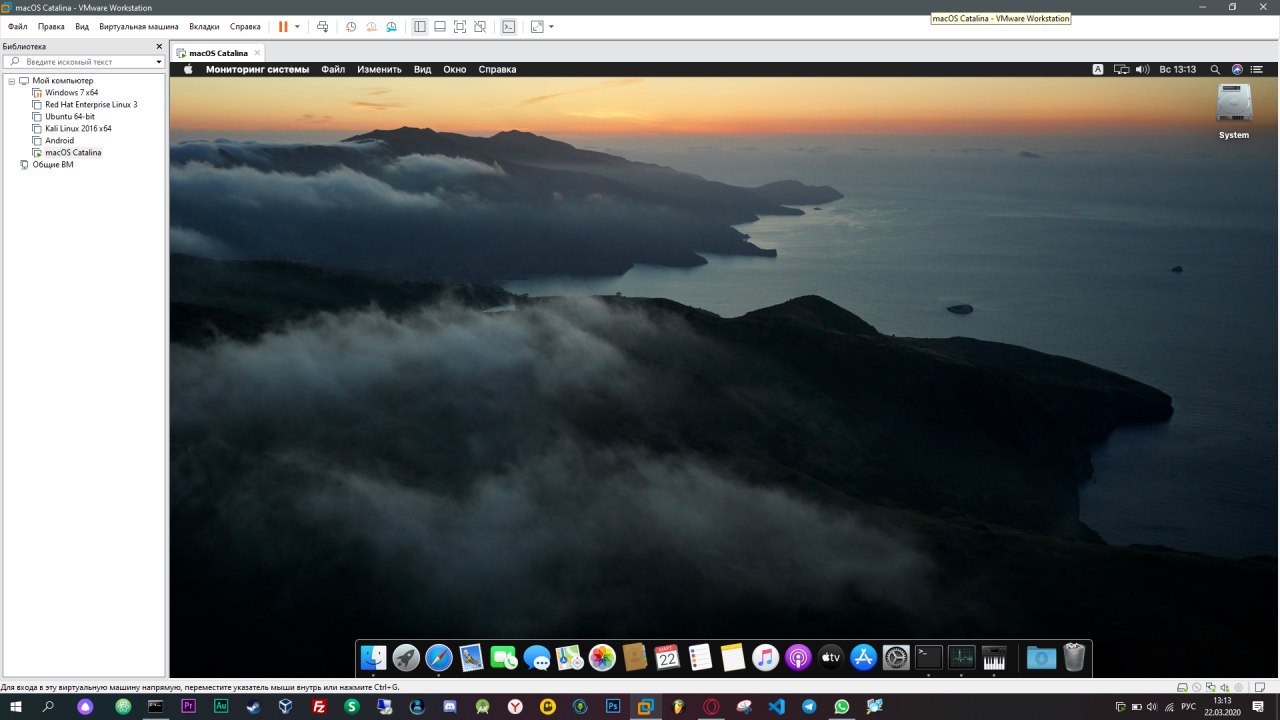
Task: Open Music from the Dock
Action: (x=765, y=657)
